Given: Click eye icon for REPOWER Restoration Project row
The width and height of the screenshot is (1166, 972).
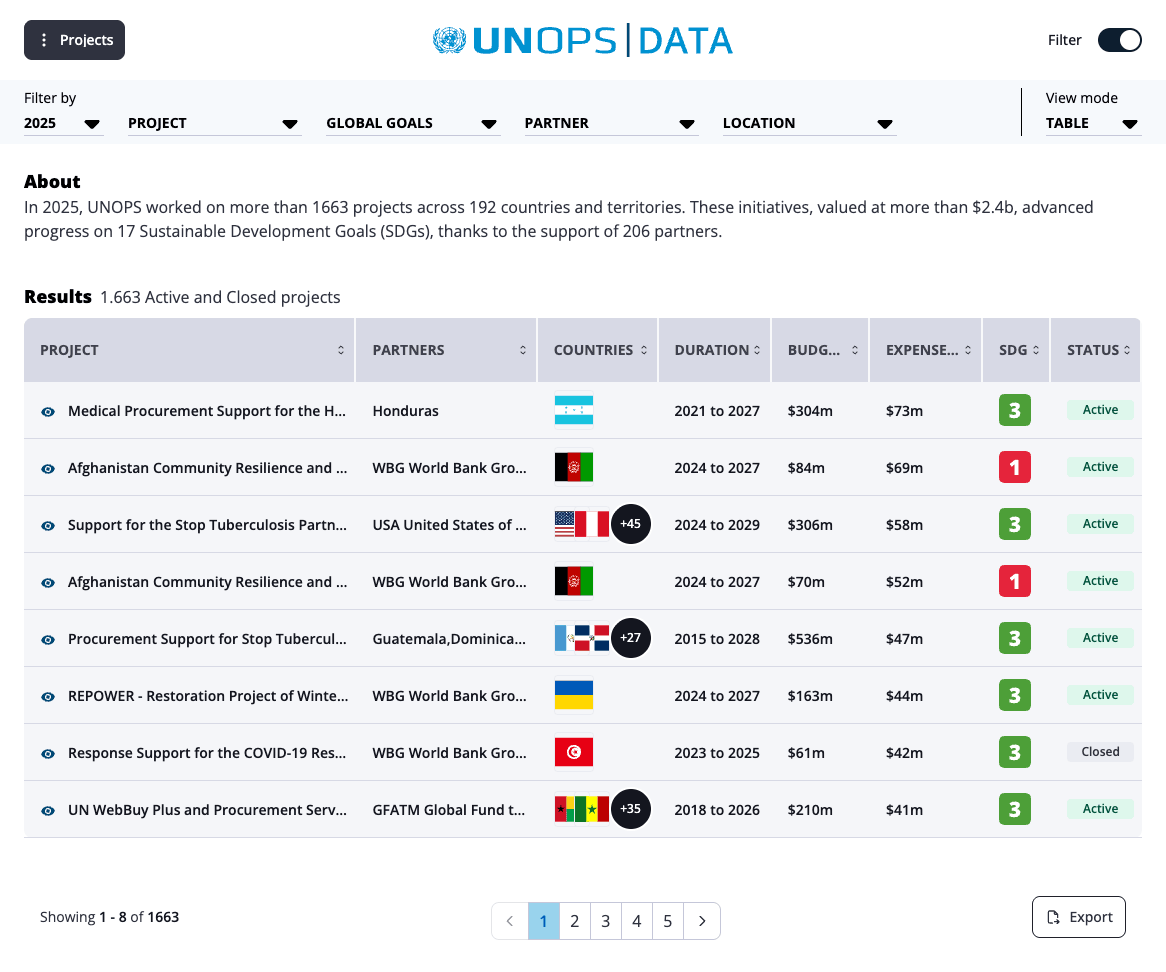Looking at the screenshot, I should pyautogui.click(x=48, y=697).
